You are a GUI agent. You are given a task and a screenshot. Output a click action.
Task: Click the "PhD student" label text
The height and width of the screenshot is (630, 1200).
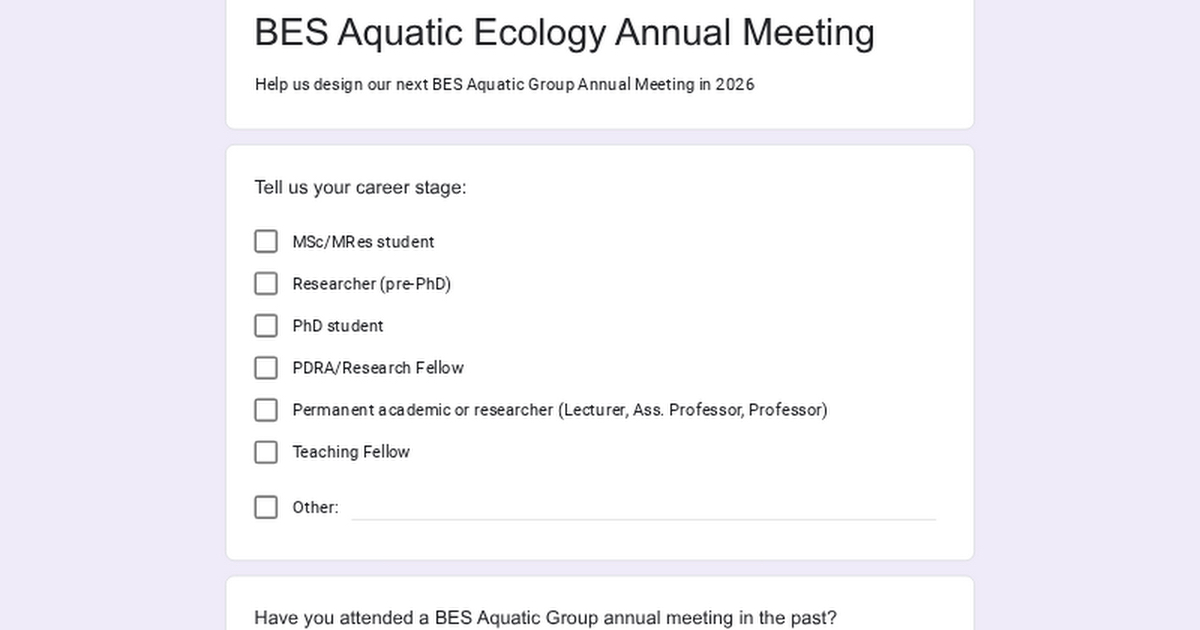337,326
